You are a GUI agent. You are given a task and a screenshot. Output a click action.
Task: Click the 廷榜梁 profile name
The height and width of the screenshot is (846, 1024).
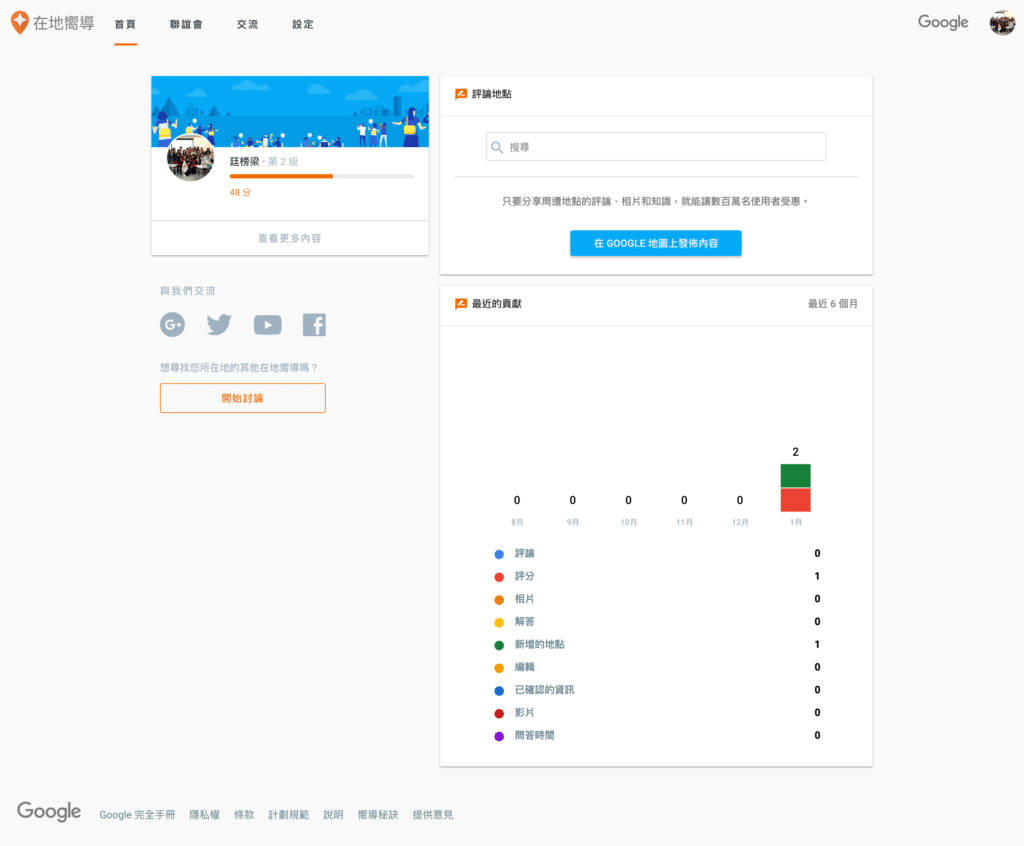pyautogui.click(x=244, y=161)
